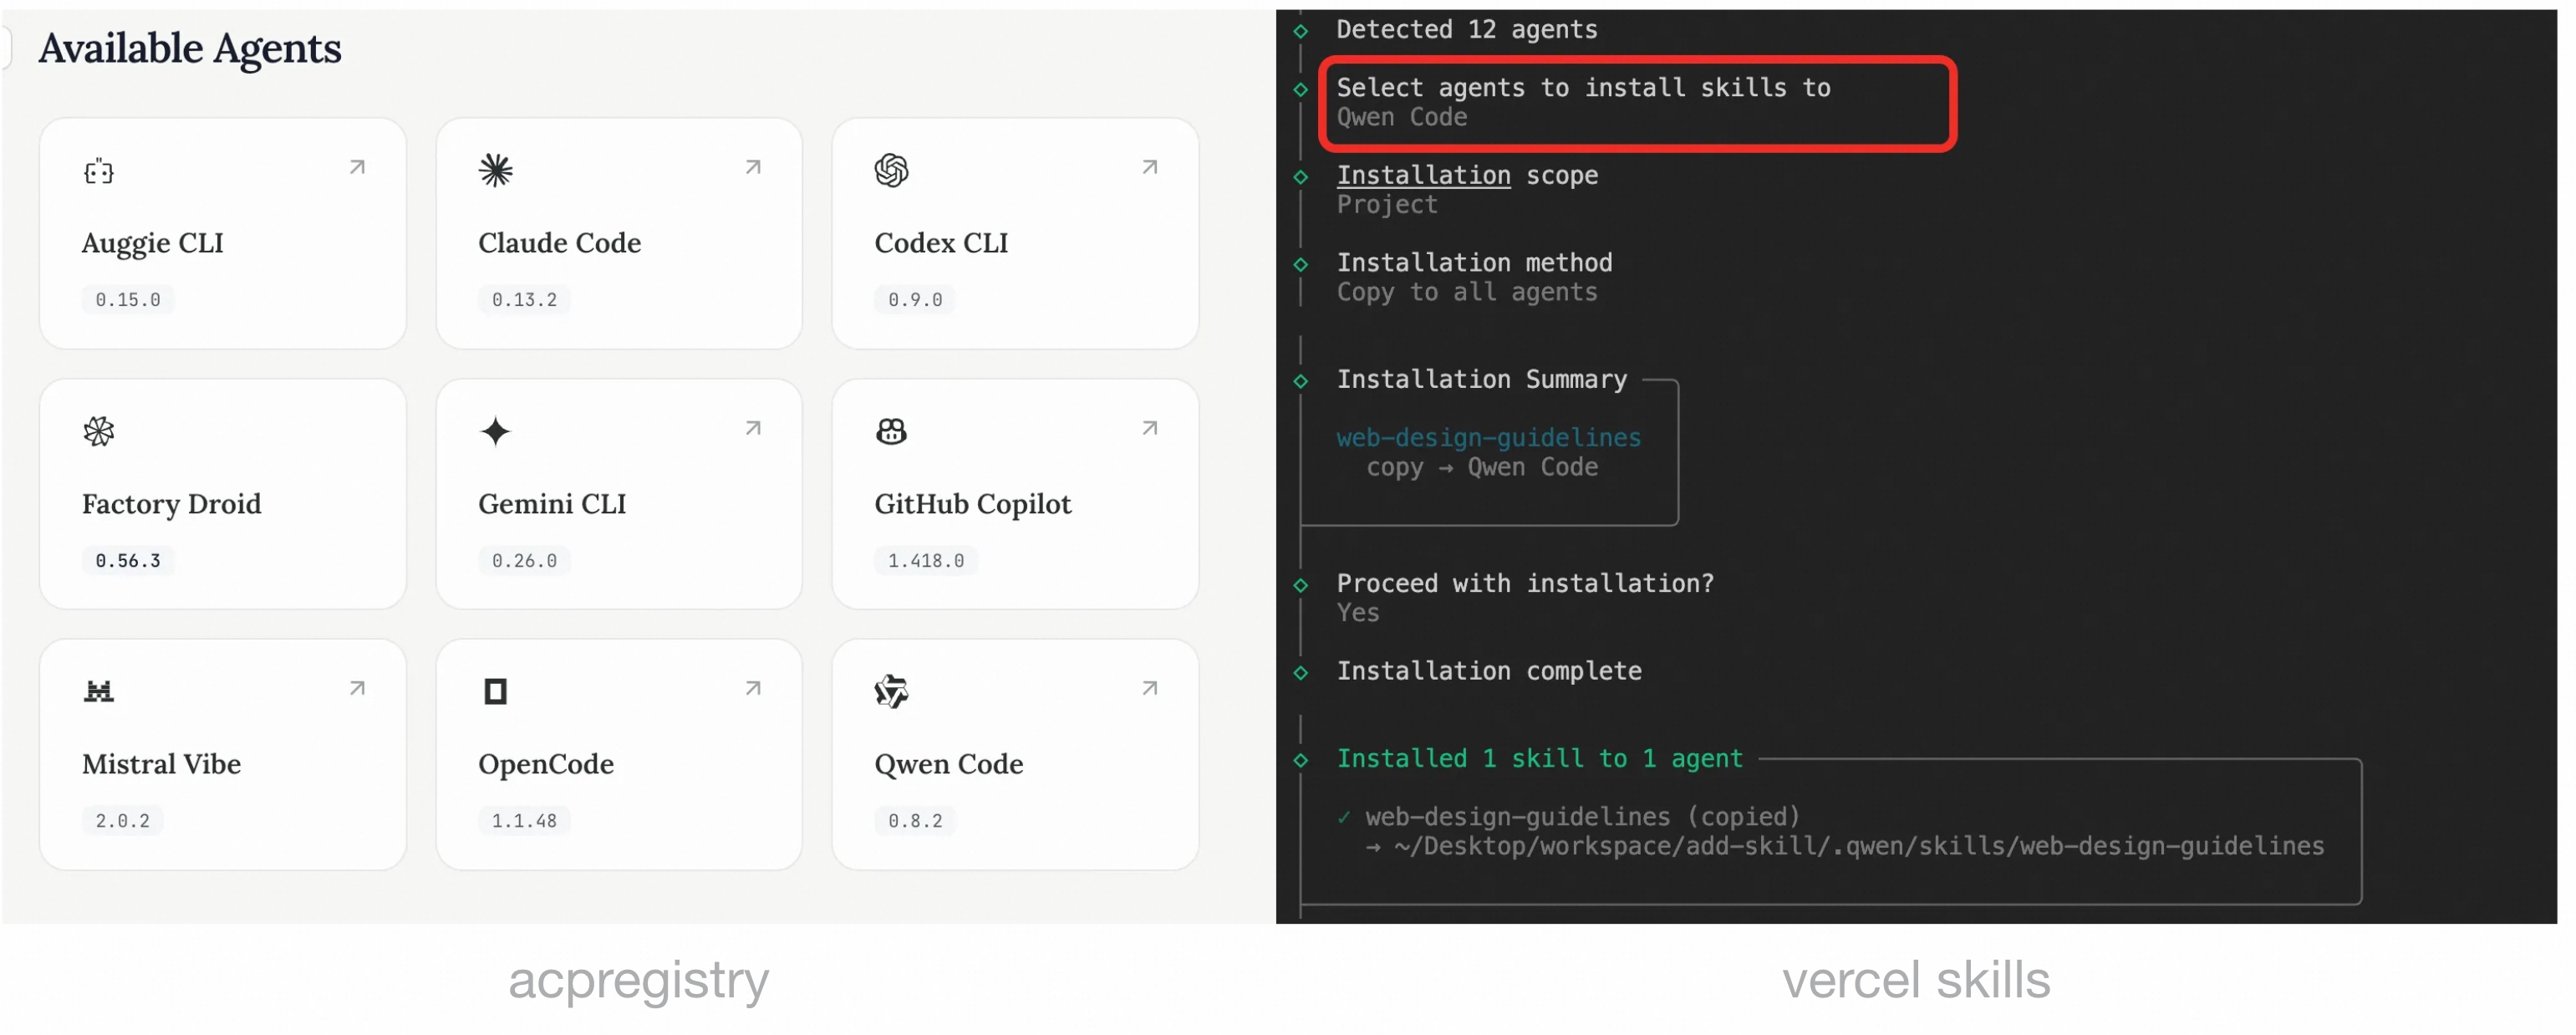Click the GitHub Copilot logo icon
Screen dimensions: 2576x1035
891,431
